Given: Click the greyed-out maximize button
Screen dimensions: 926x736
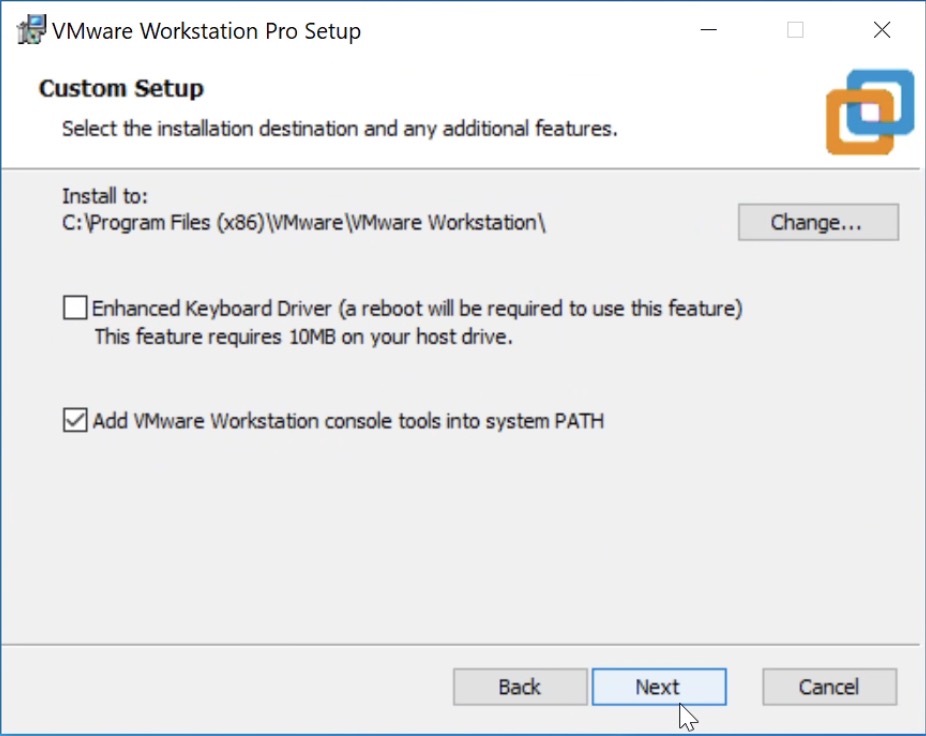Looking at the screenshot, I should pos(795,30).
